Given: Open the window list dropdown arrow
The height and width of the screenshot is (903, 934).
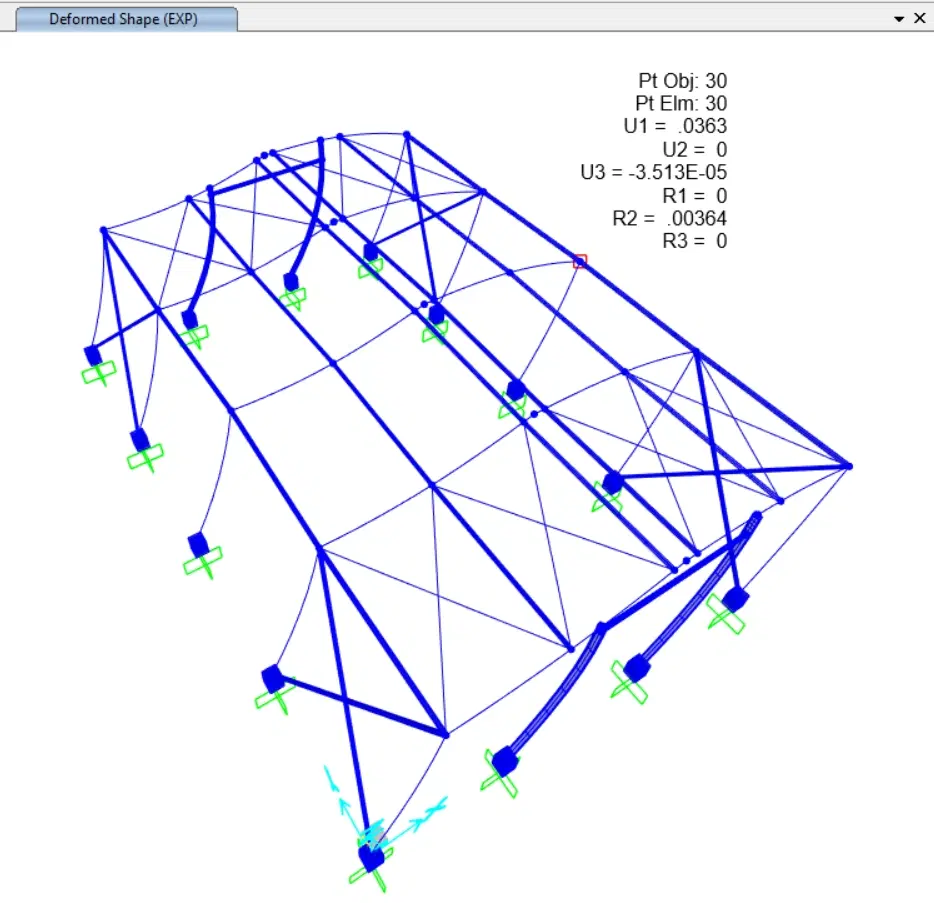Looking at the screenshot, I should (899, 19).
